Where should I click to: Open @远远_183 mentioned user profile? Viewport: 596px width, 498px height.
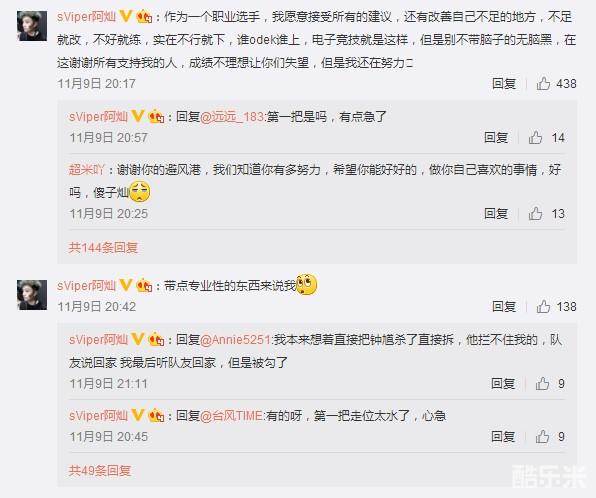(232, 117)
